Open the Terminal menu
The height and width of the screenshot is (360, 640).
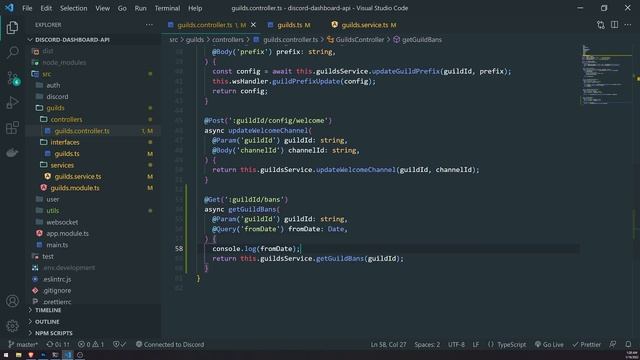167,8
